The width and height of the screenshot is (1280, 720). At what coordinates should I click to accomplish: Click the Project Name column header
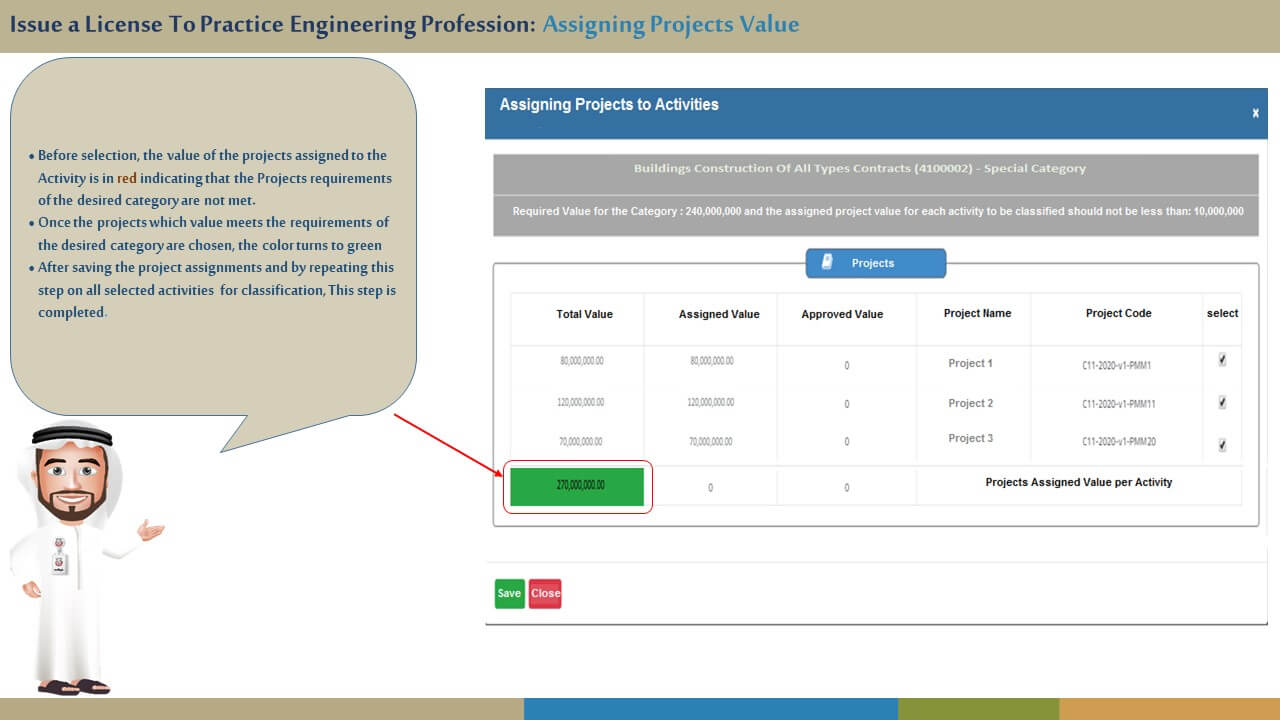click(x=977, y=313)
